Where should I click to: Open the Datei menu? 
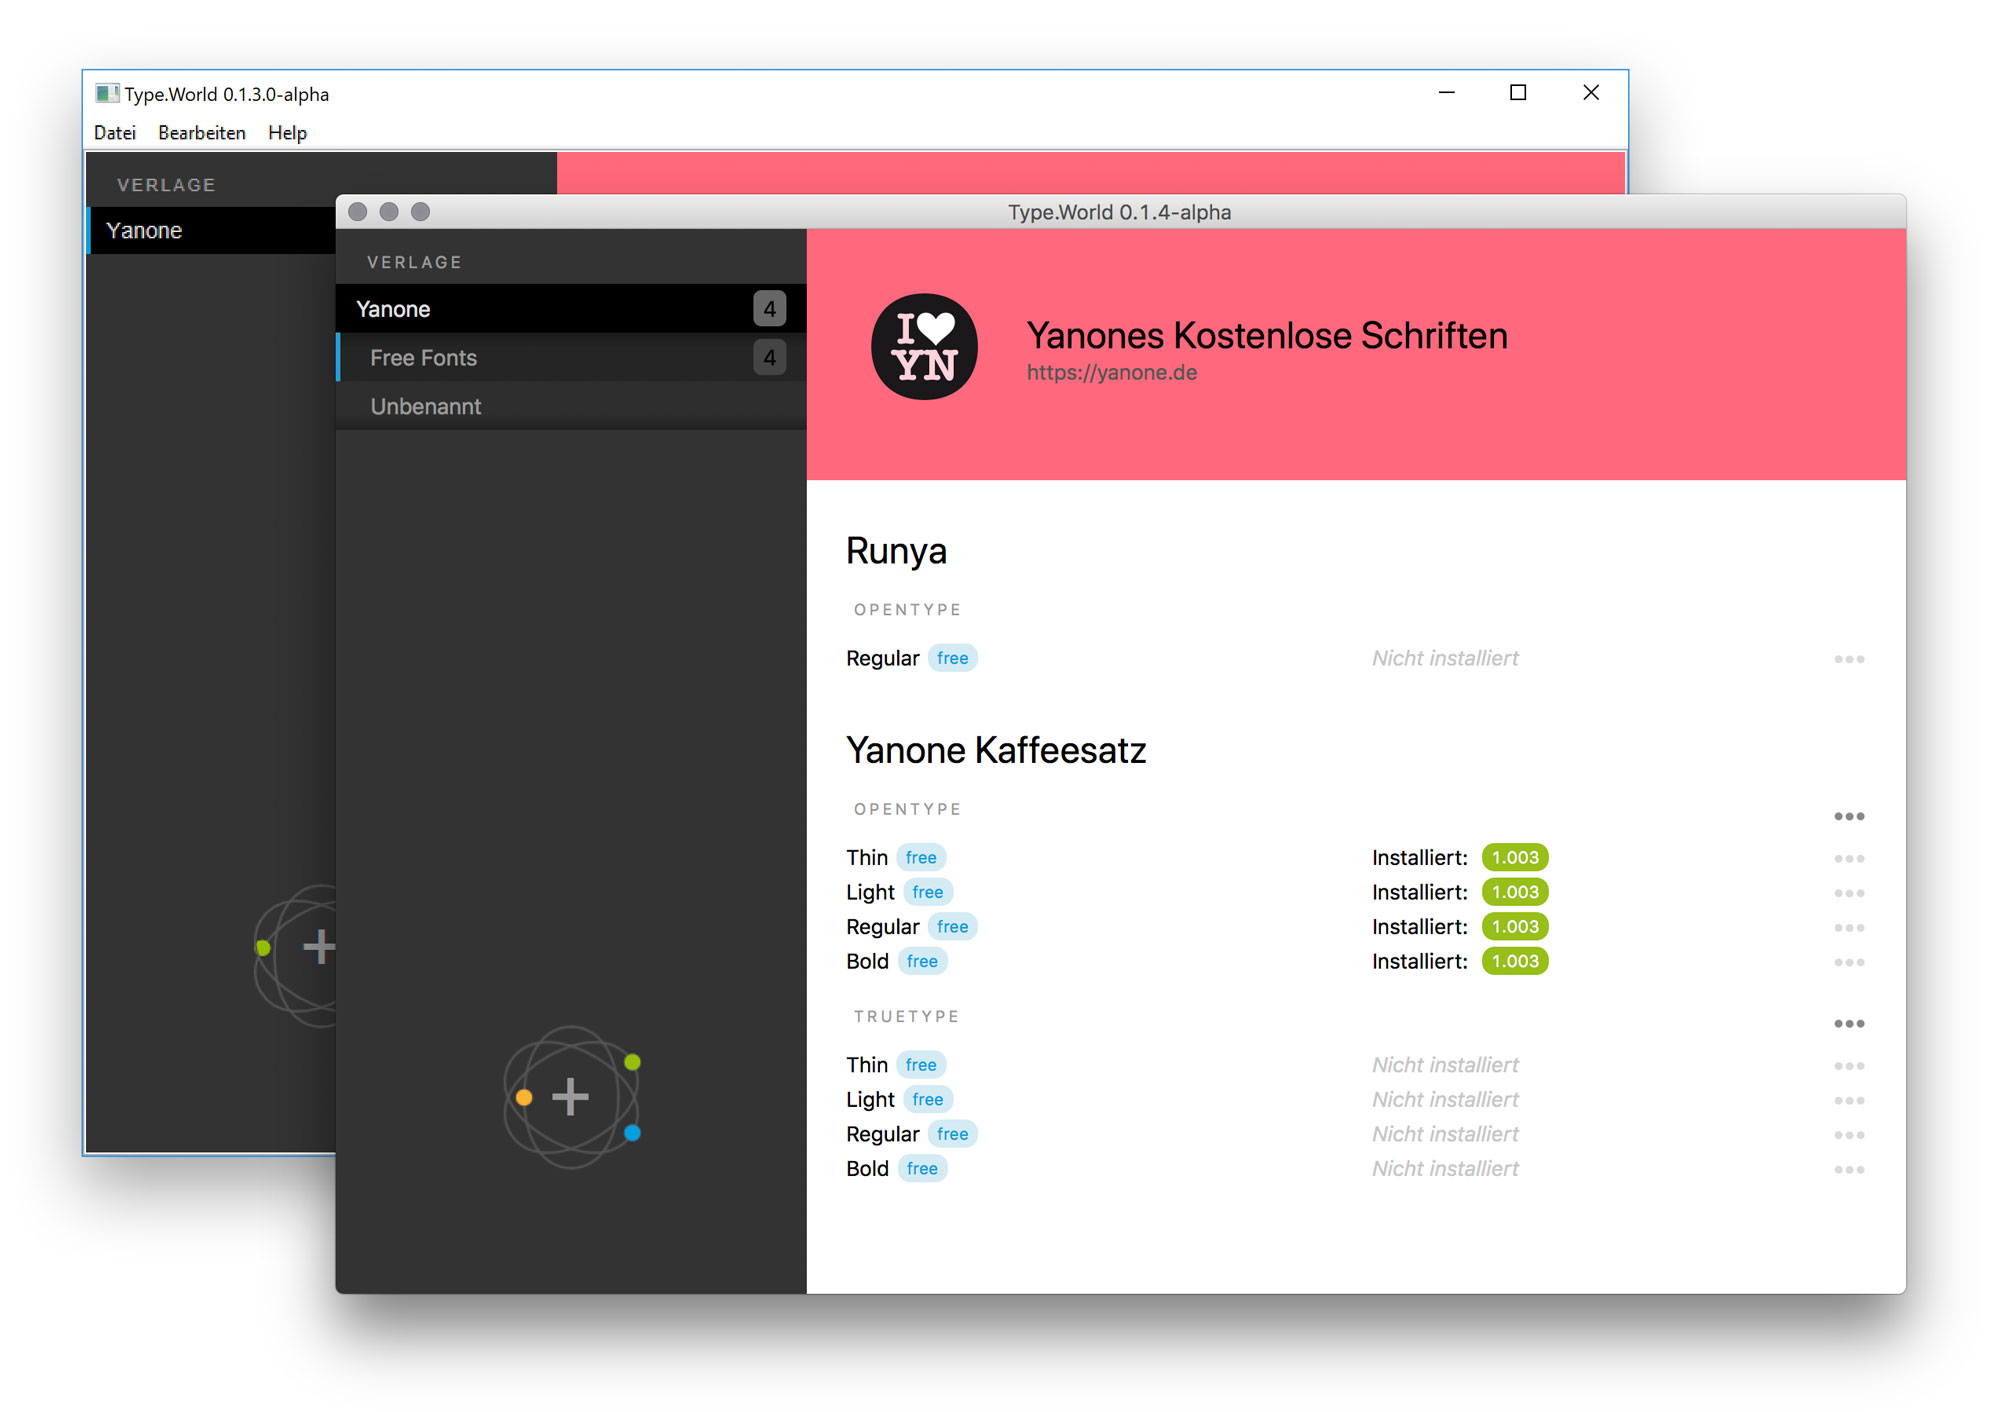115,132
